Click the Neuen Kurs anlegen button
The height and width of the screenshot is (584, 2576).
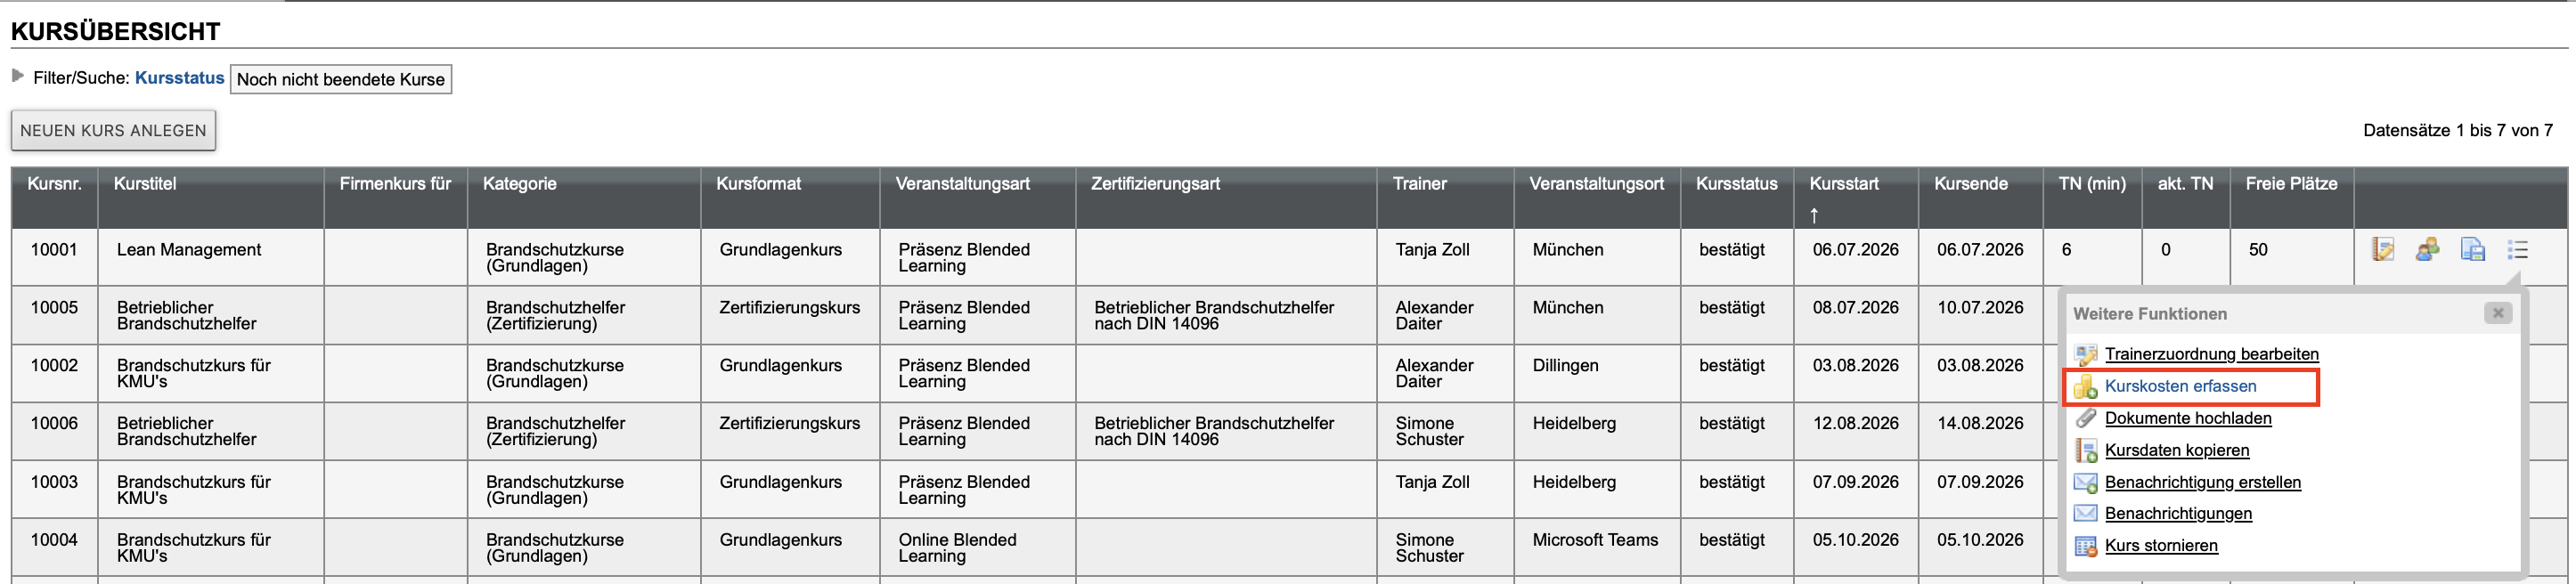click(x=113, y=131)
